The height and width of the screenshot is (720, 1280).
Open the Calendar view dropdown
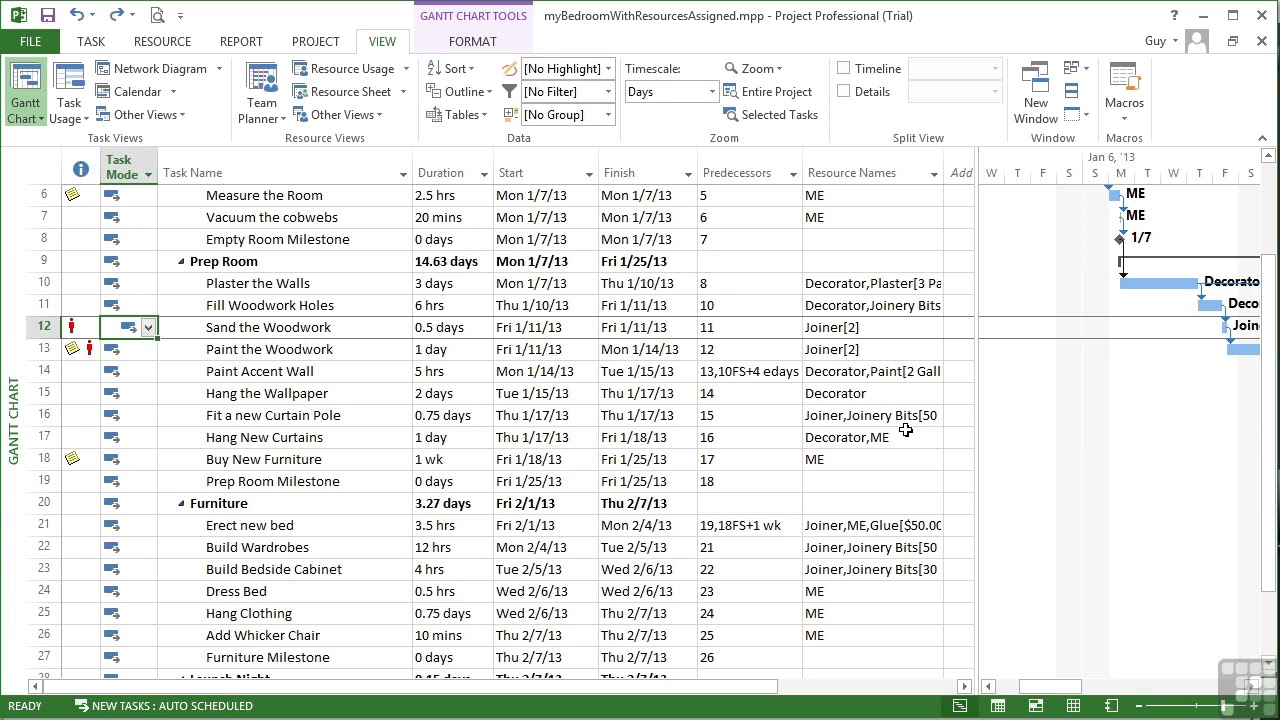172,91
